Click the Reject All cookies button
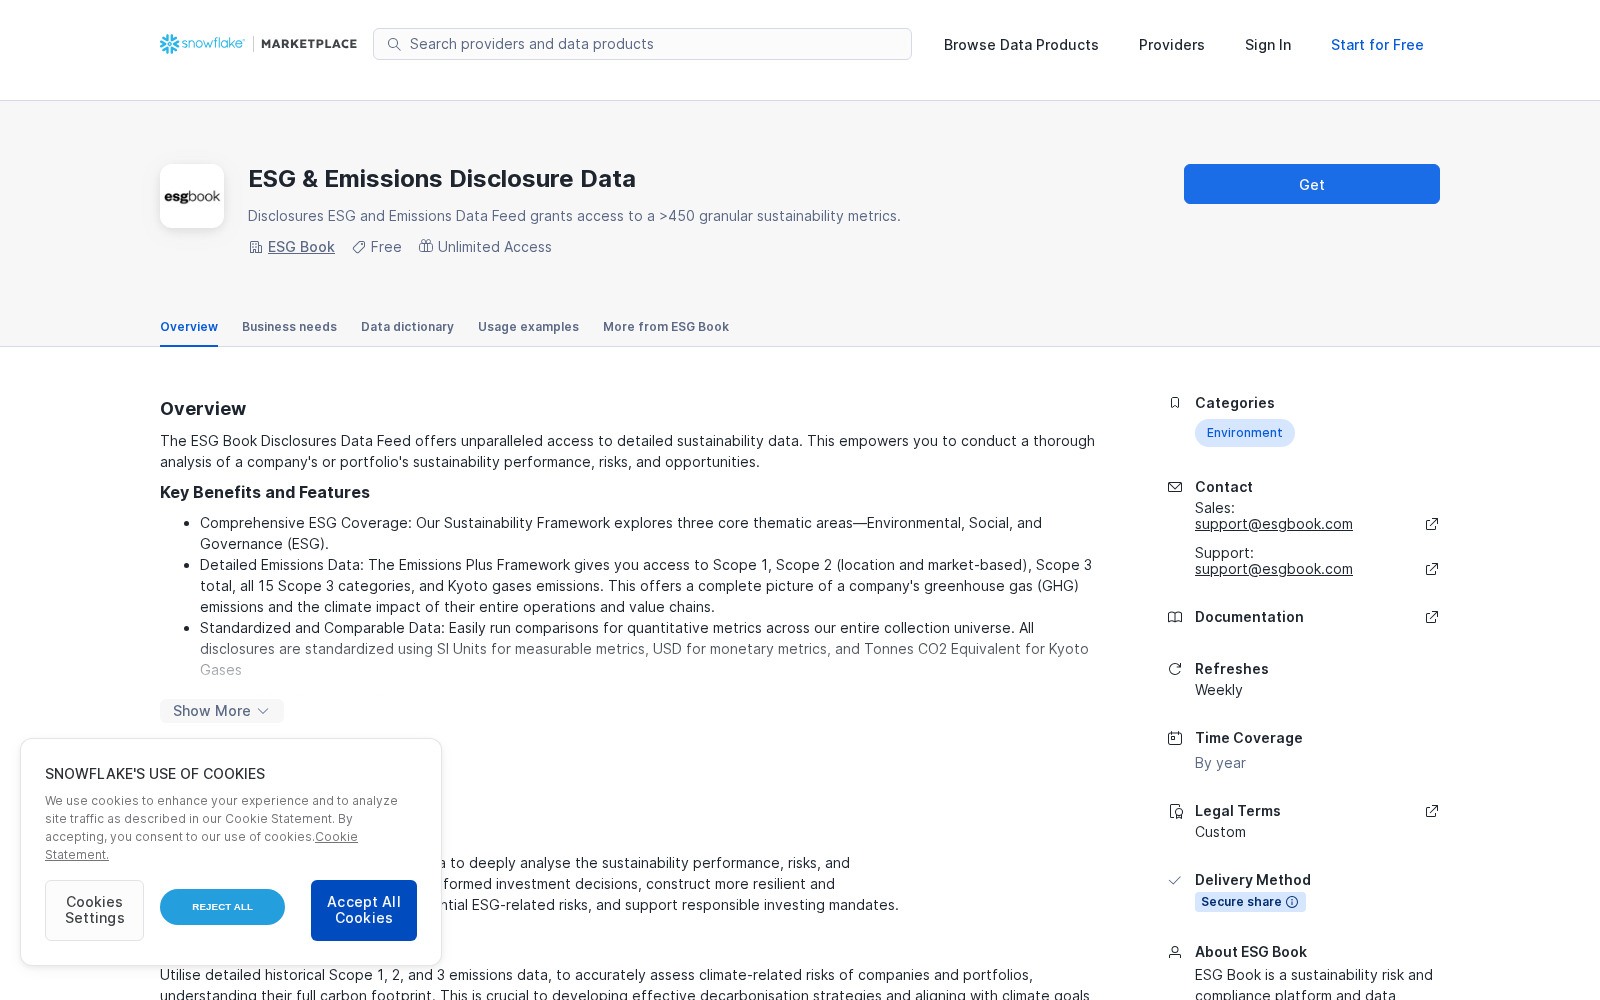This screenshot has height=1000, width=1600. pos(222,907)
